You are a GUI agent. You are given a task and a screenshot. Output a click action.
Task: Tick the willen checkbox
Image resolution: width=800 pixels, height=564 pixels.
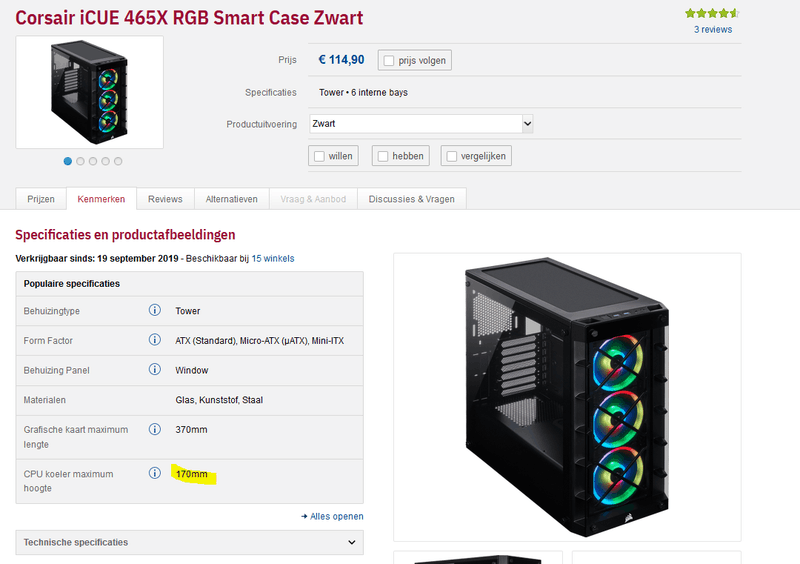click(x=319, y=156)
